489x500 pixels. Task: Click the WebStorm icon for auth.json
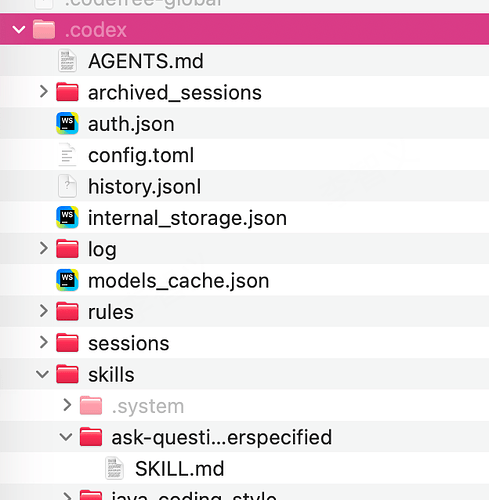[x=67, y=123]
